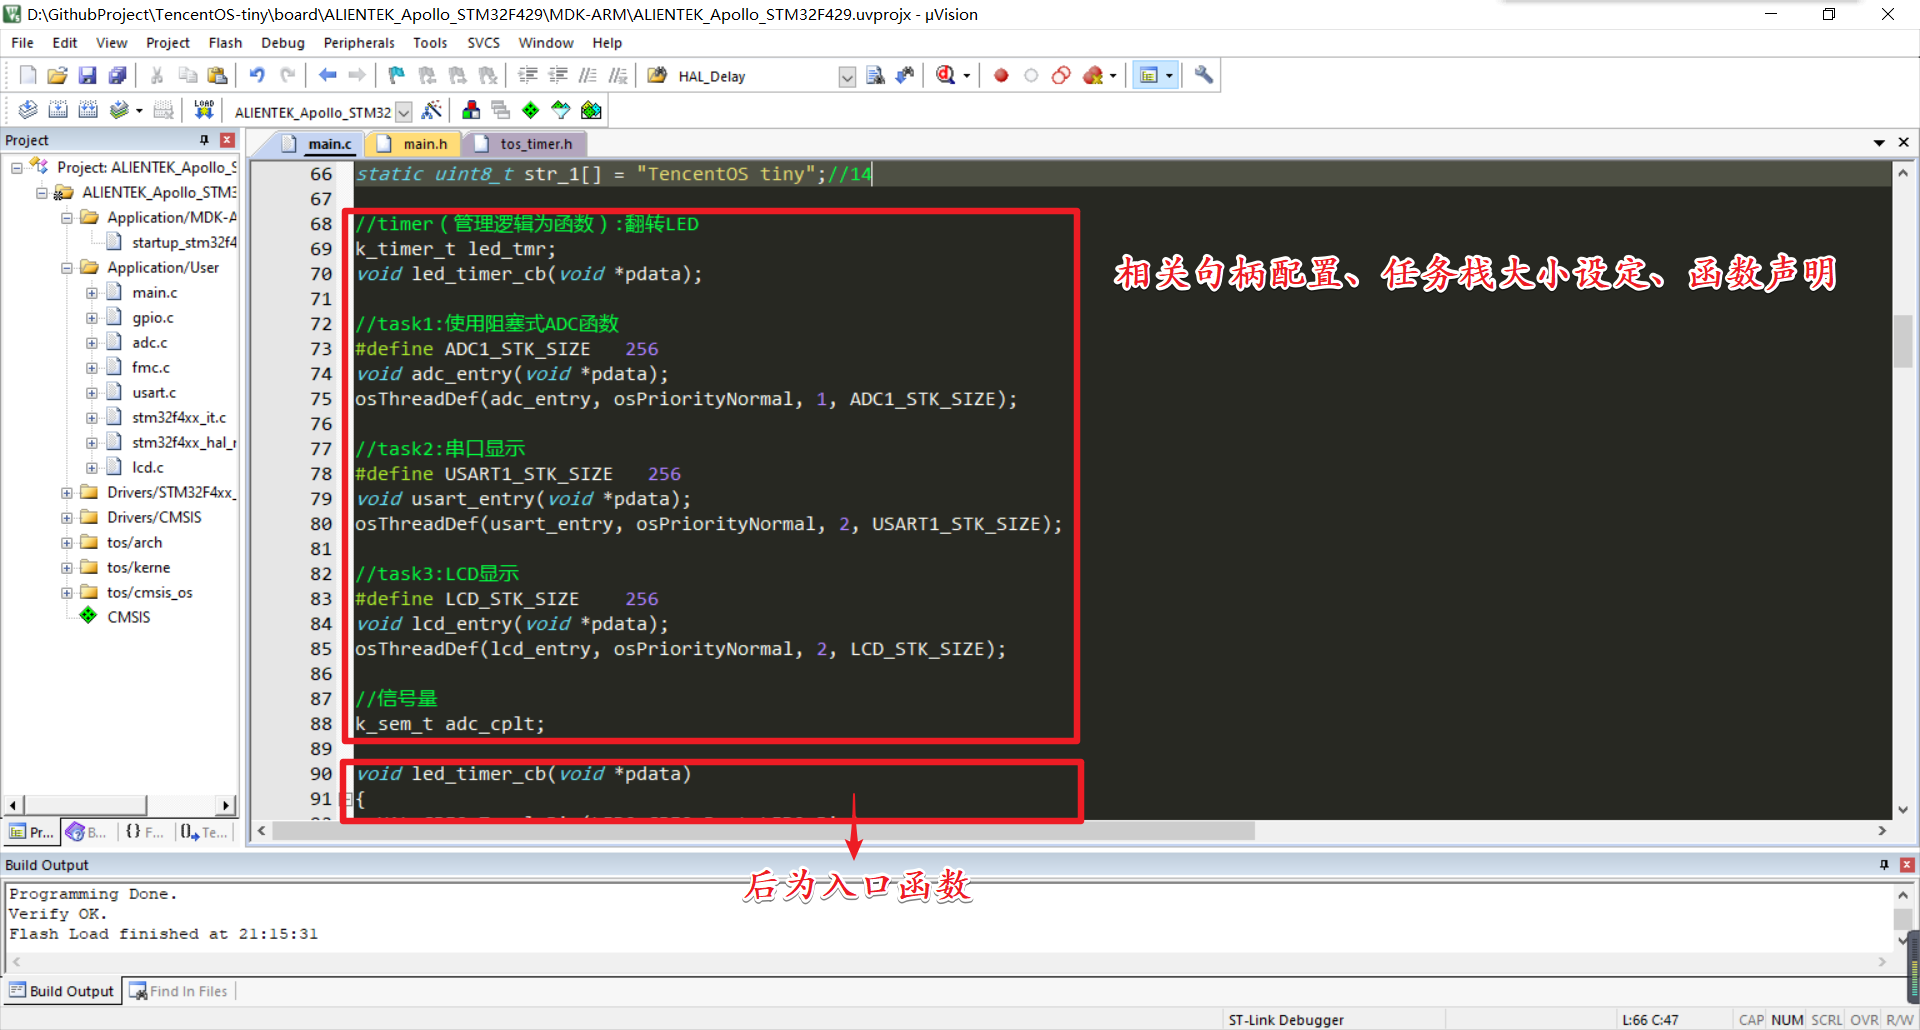
Task: Close the active editor tab
Action: tap(1904, 143)
